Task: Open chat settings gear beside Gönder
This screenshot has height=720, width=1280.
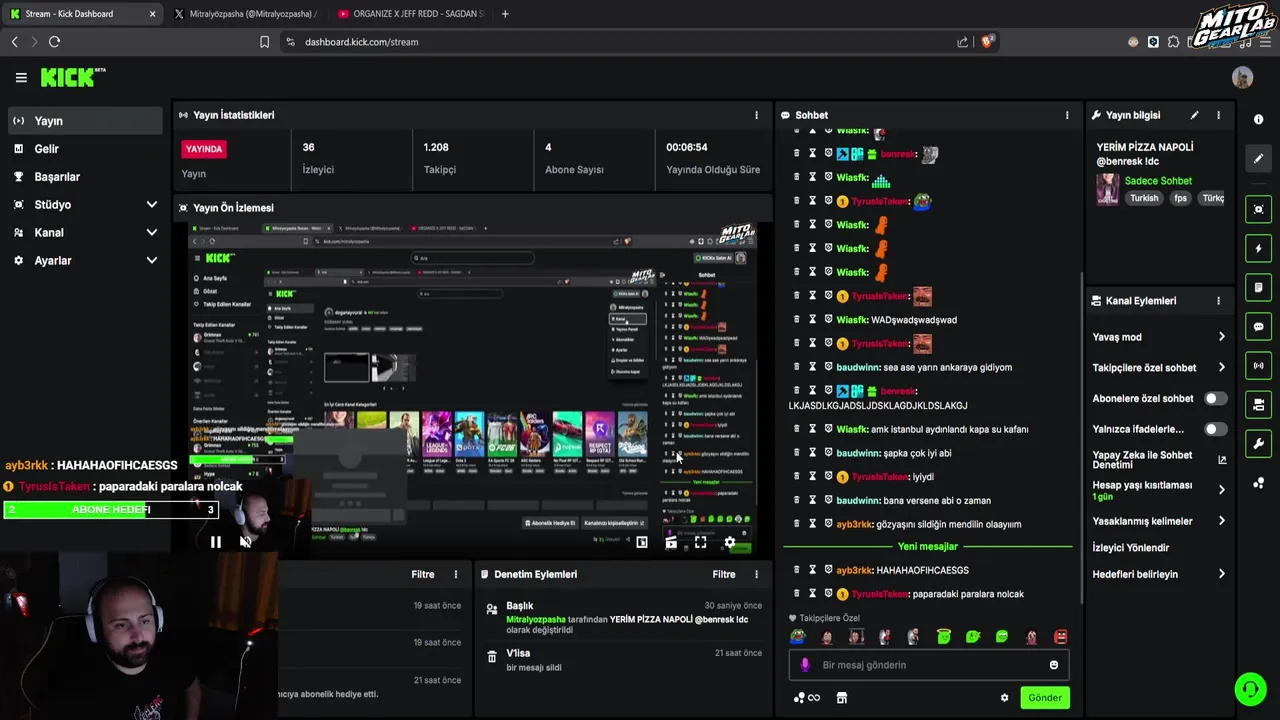Action: coord(1004,698)
